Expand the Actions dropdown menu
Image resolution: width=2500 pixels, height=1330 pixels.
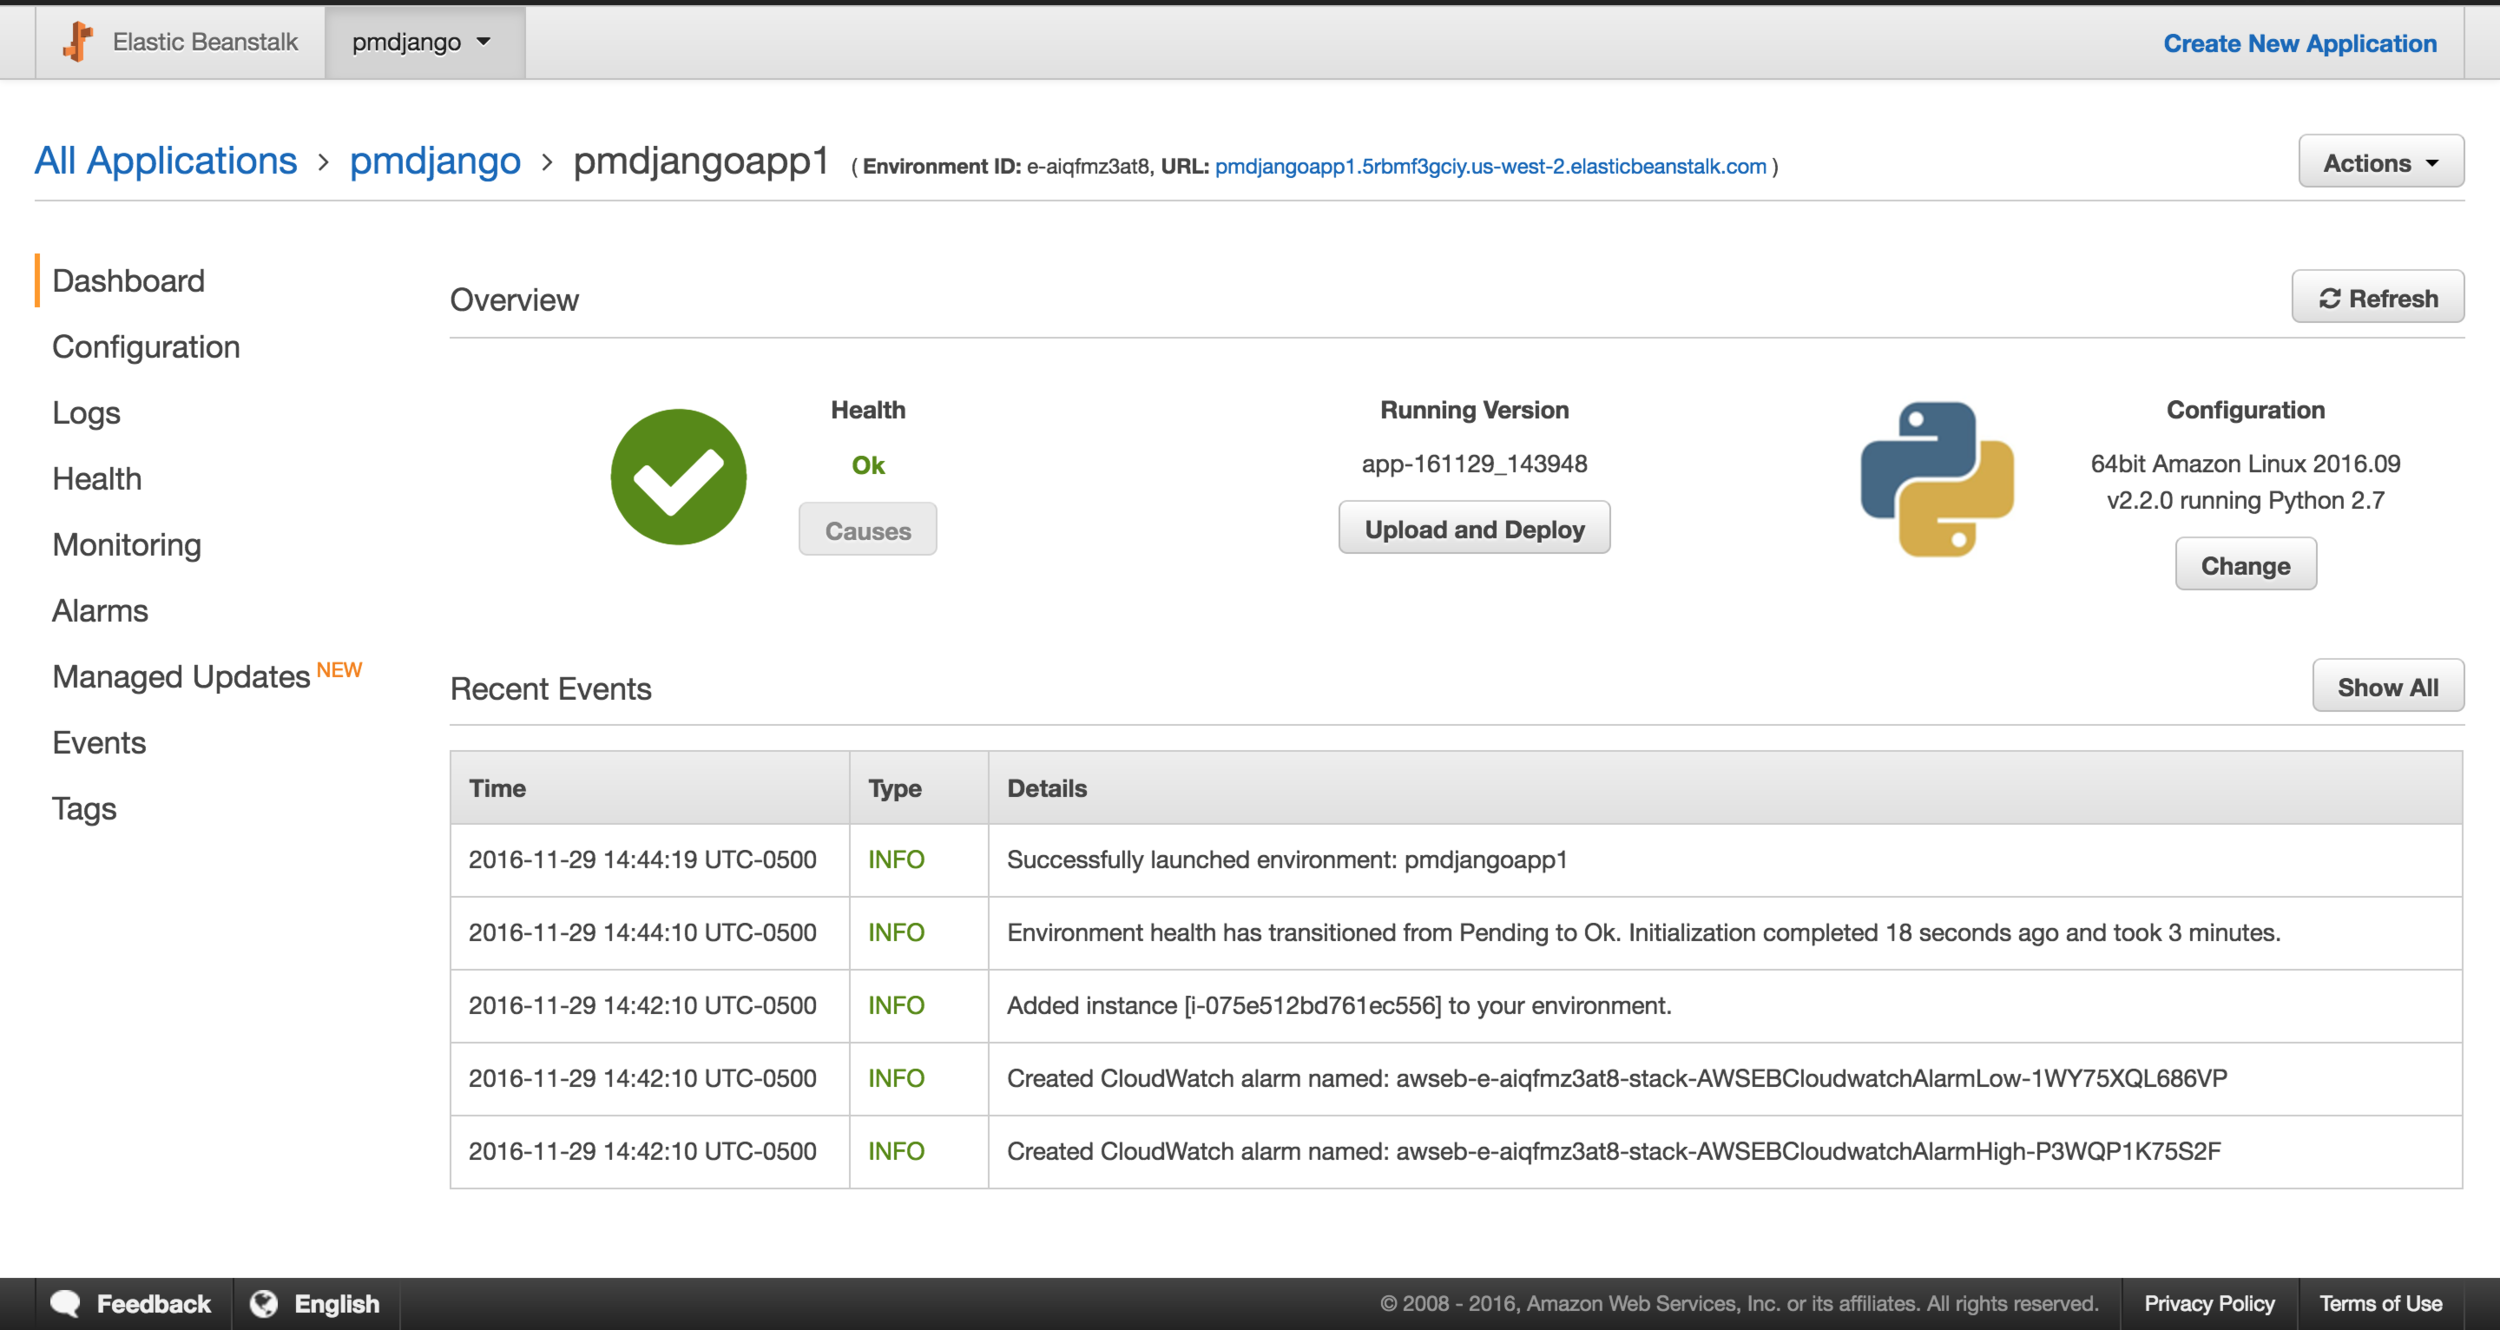2380,162
